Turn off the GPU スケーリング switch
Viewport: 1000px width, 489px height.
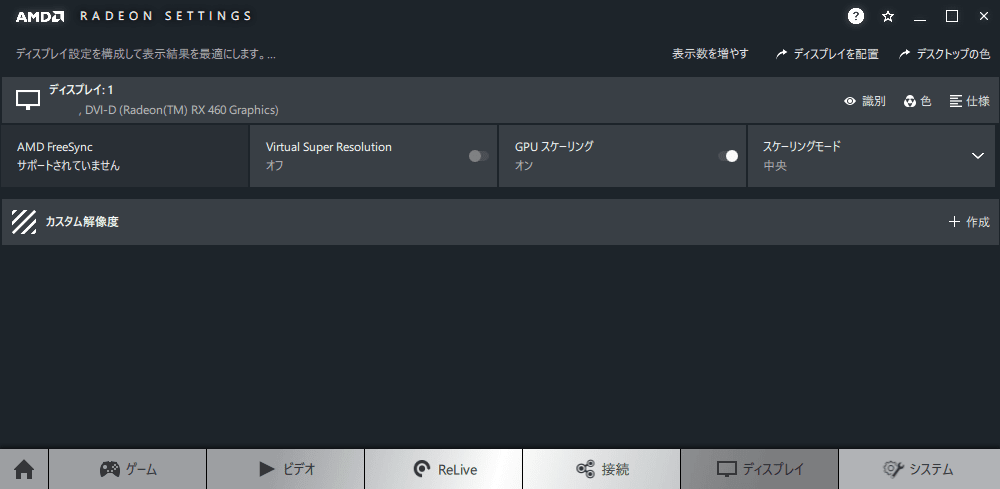(x=728, y=156)
